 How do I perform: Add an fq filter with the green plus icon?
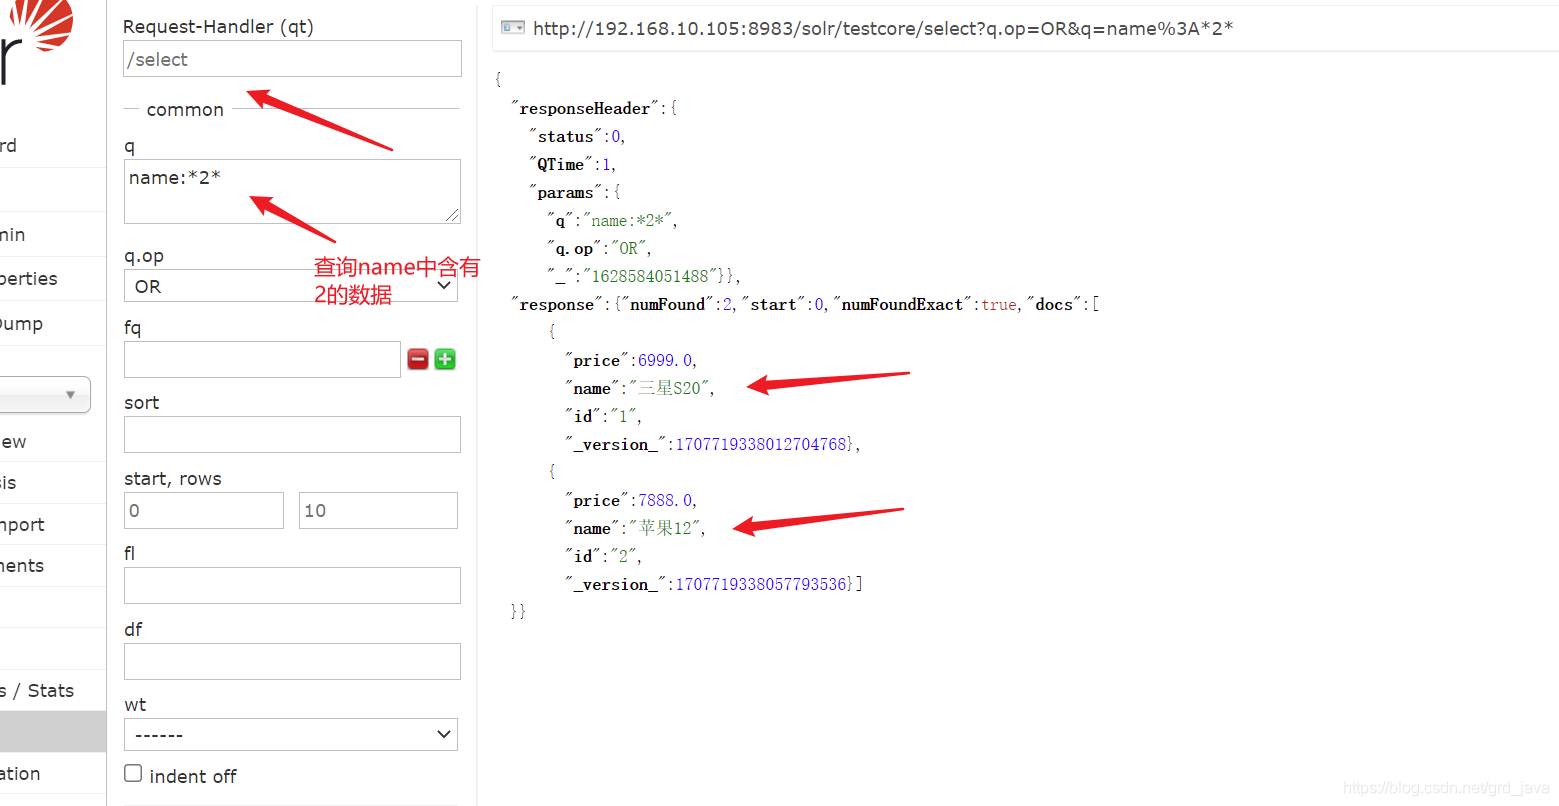(445, 359)
